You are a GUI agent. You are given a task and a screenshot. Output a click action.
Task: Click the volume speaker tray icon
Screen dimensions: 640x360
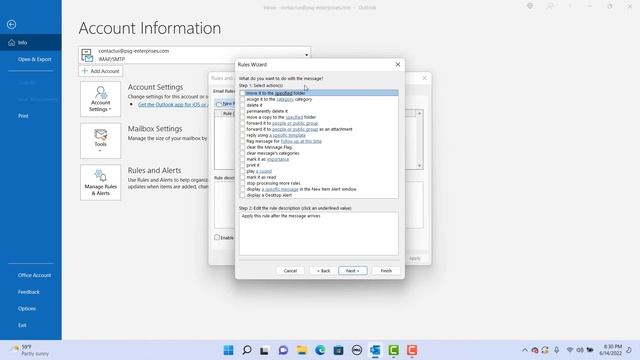[x=580, y=350]
